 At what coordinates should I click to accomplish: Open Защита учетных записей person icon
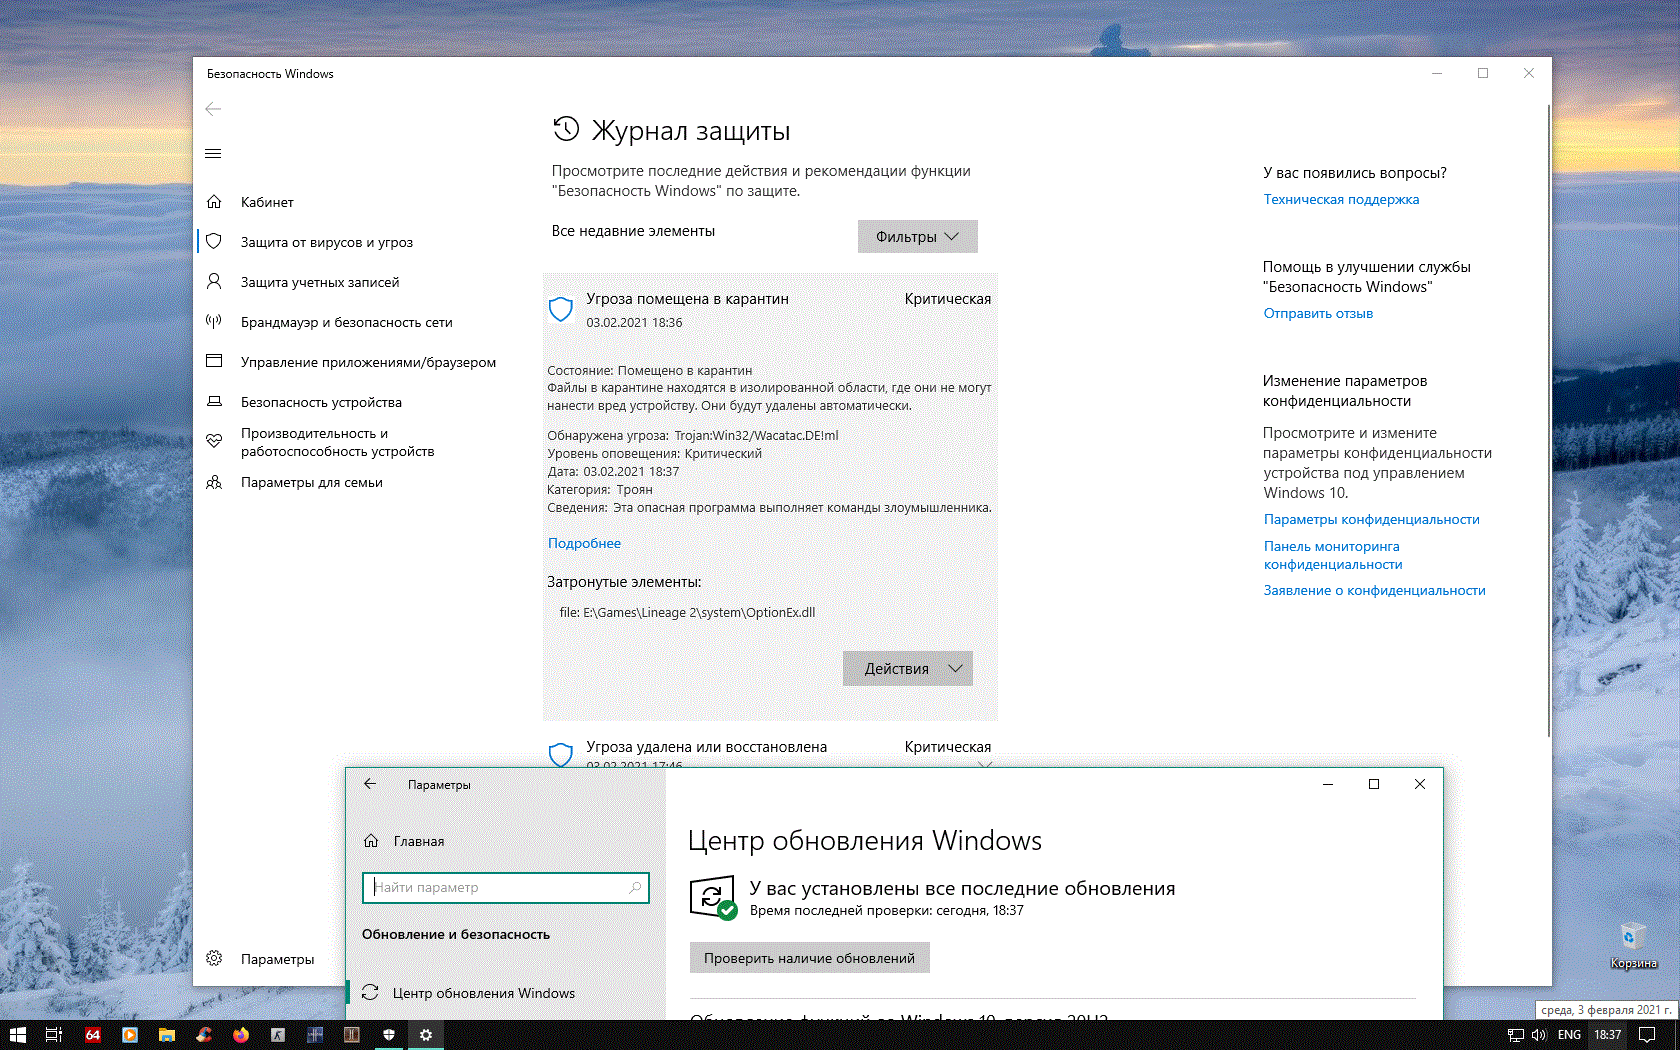coord(214,282)
